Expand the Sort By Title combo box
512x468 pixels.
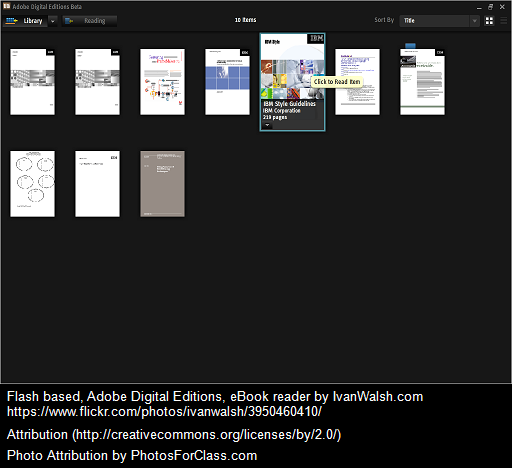click(439, 21)
